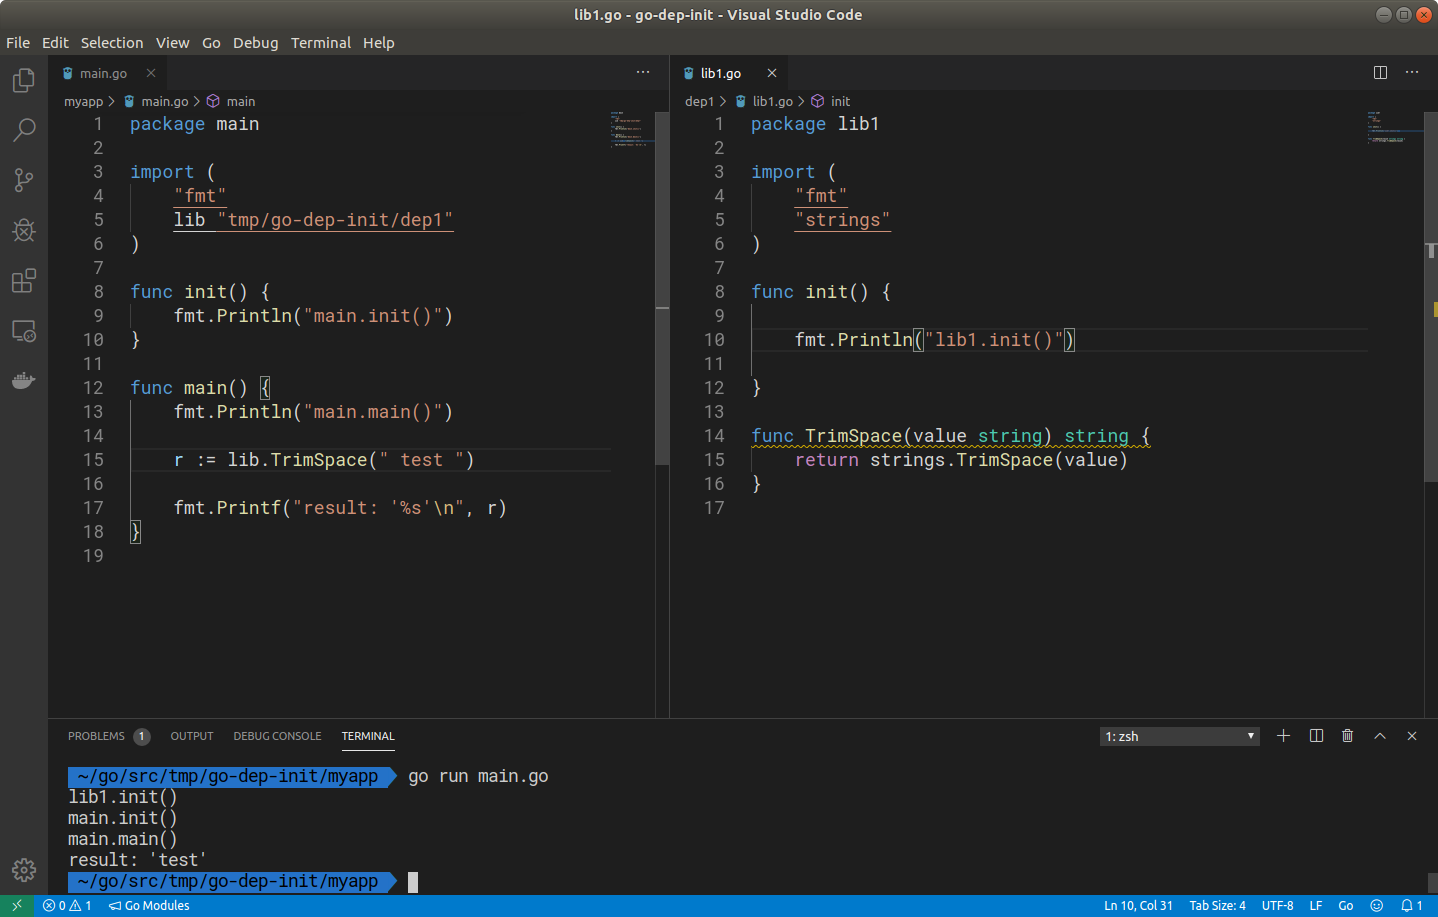Viewport: 1438px width, 917px height.
Task: Select the 1: zsh terminal dropdown
Action: point(1179,736)
